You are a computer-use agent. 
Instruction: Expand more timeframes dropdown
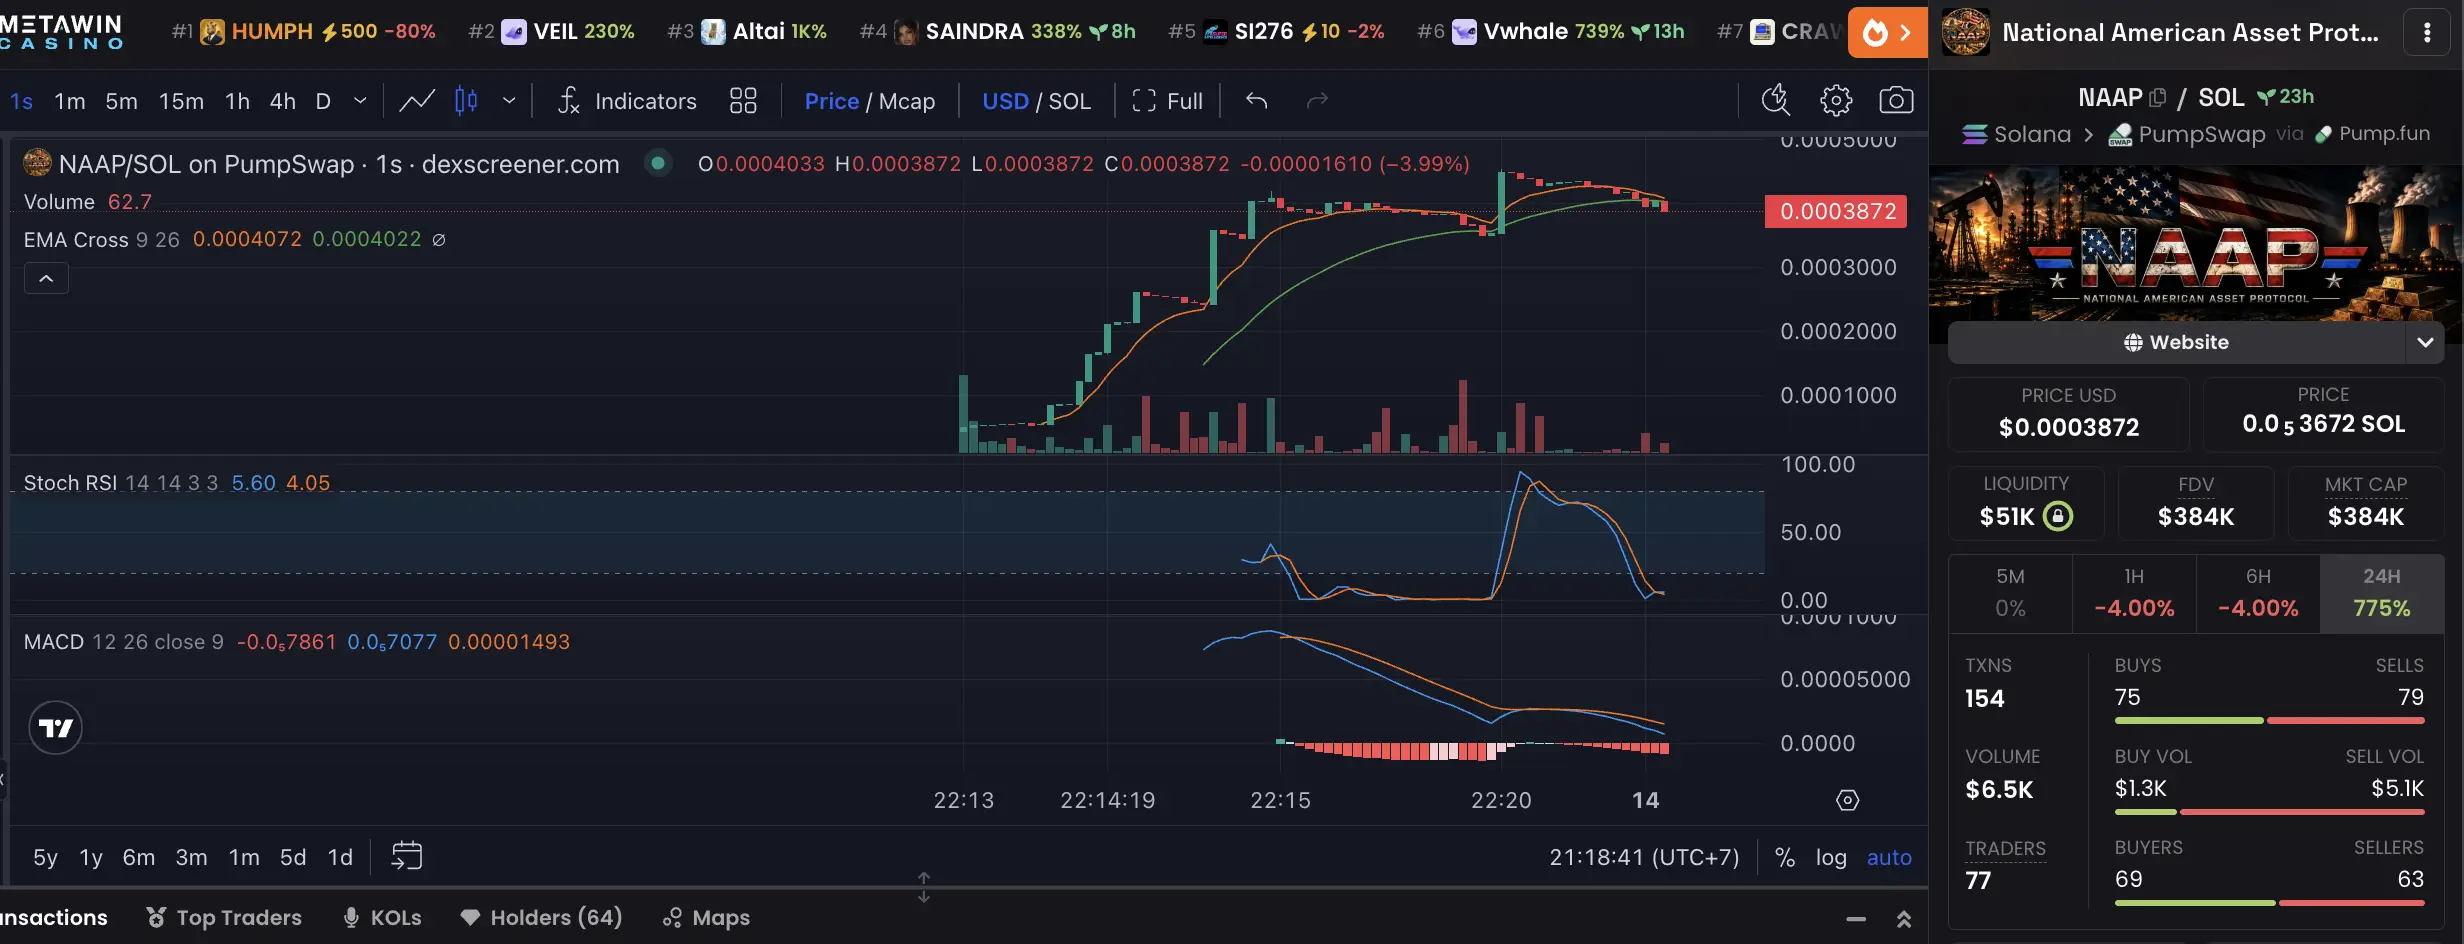(x=360, y=101)
